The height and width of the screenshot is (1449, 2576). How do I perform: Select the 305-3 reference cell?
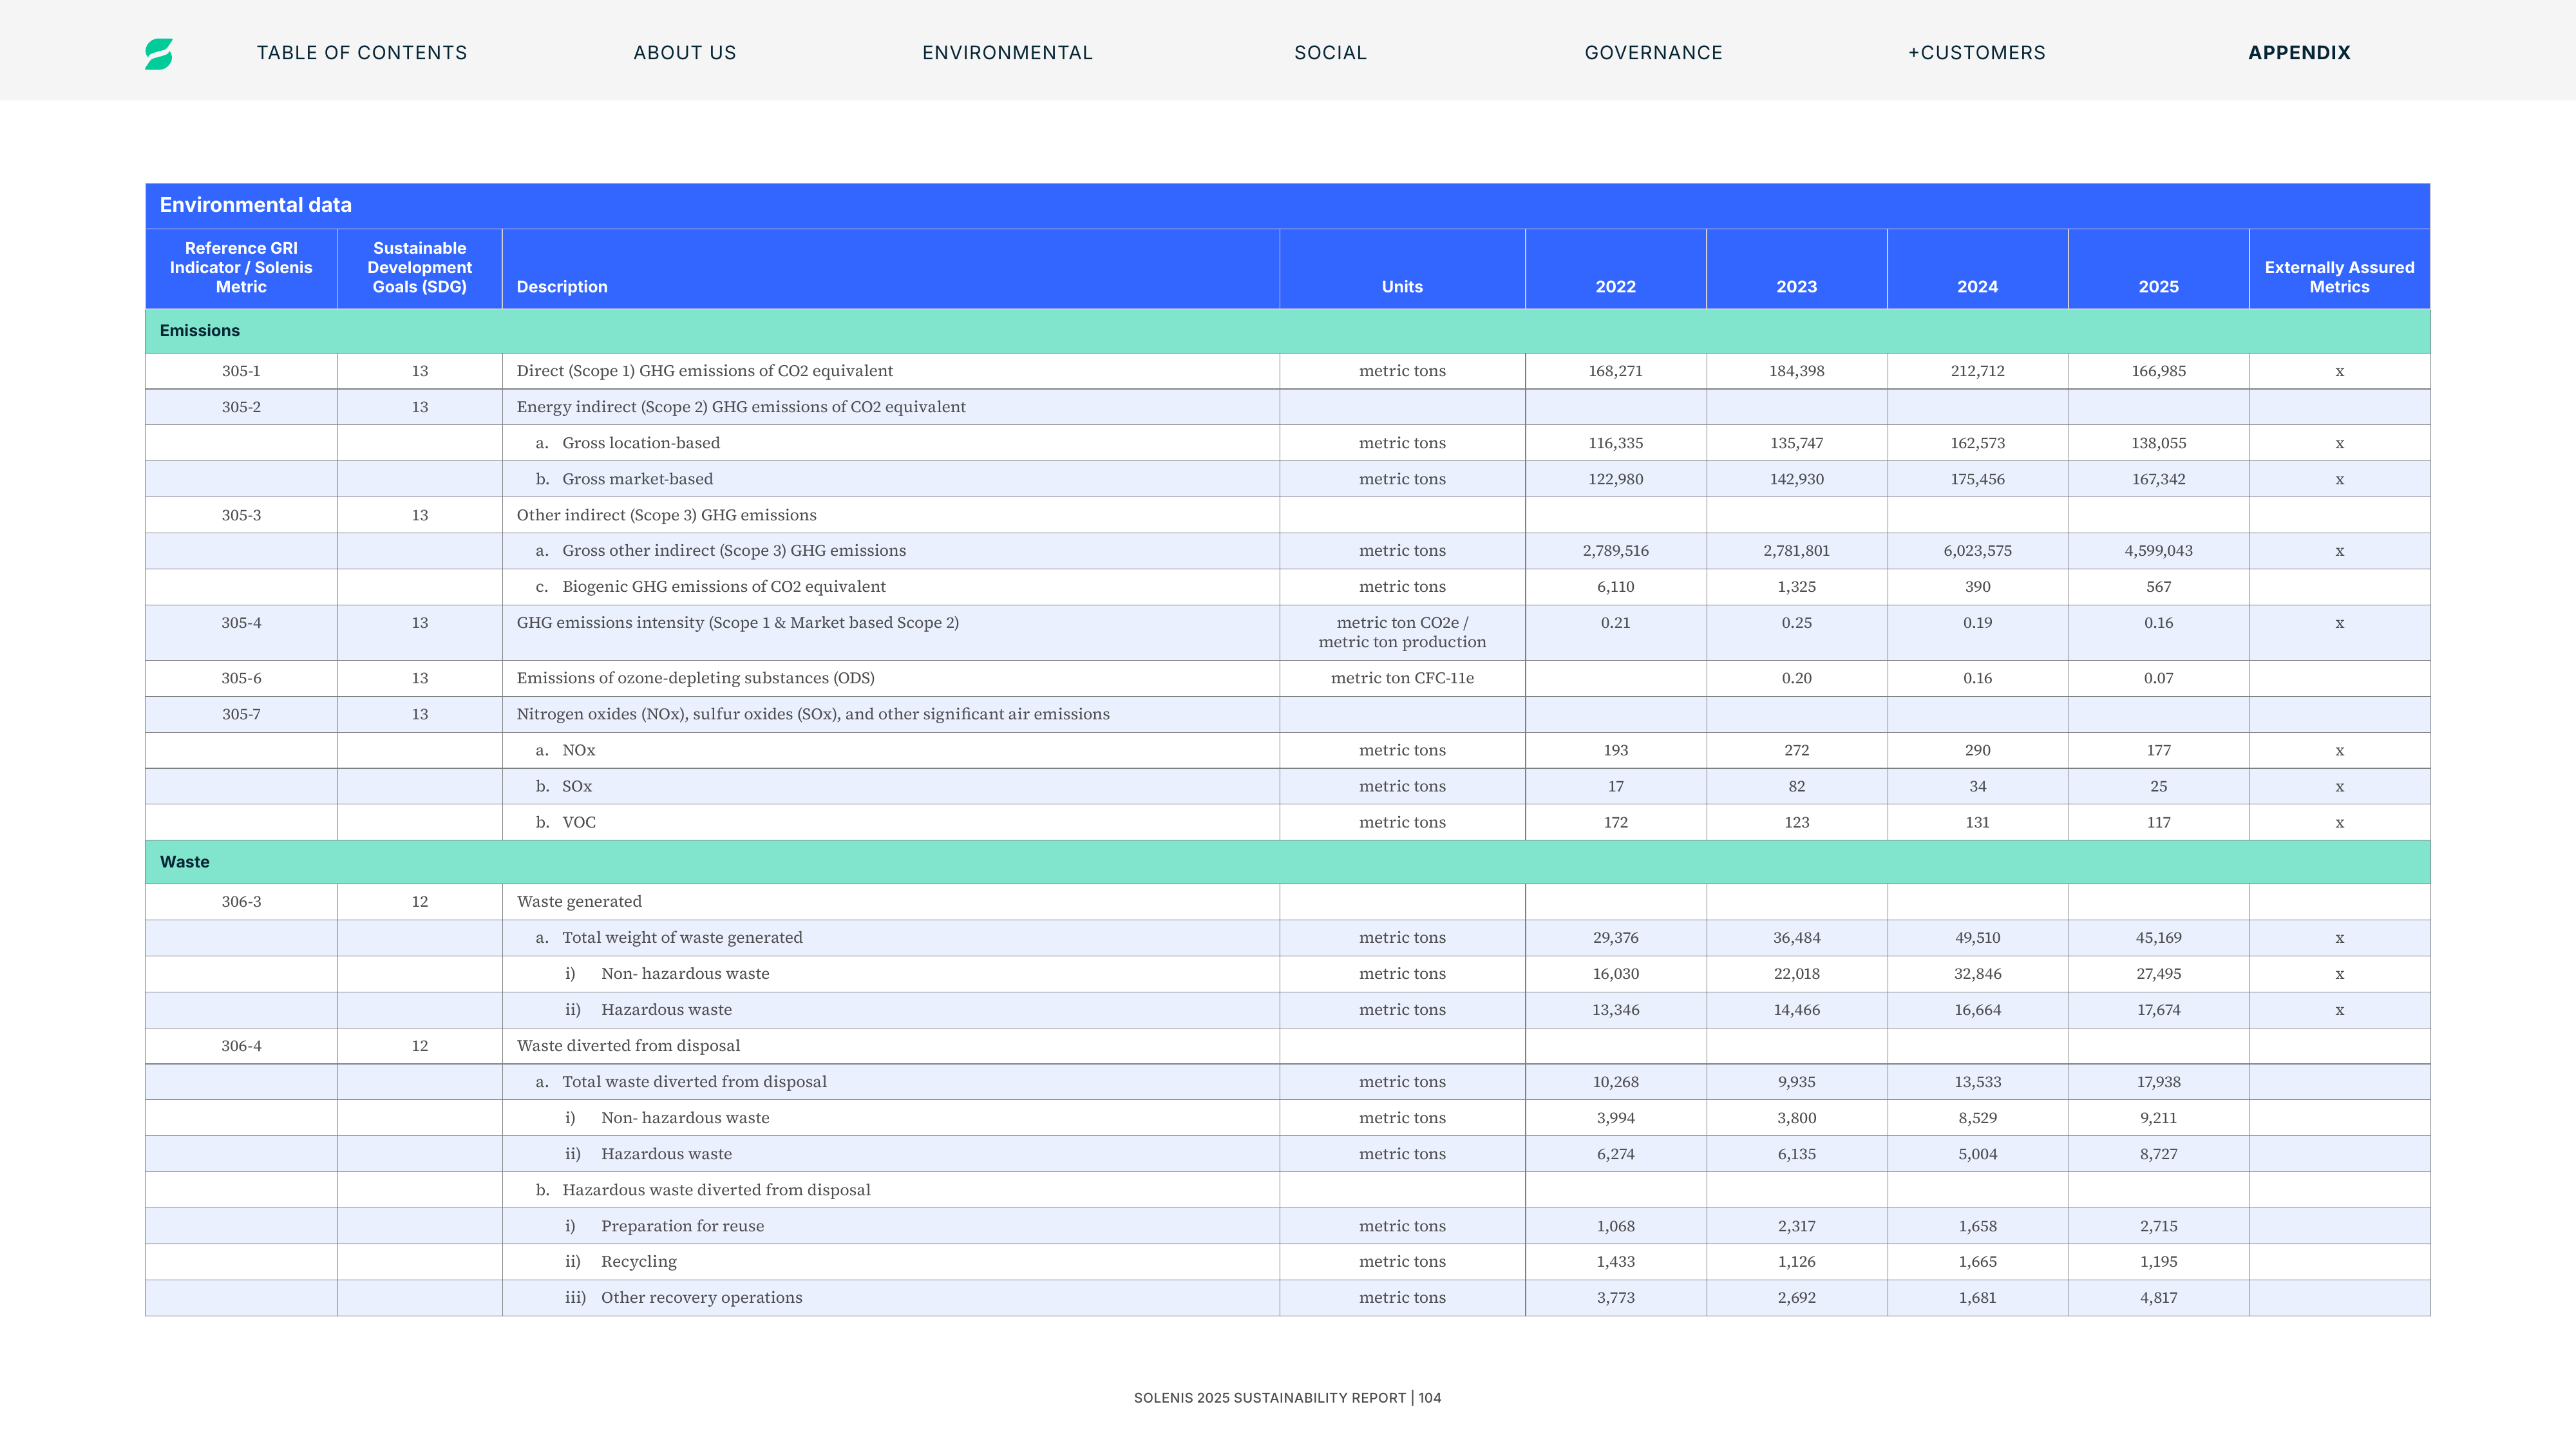click(x=241, y=515)
